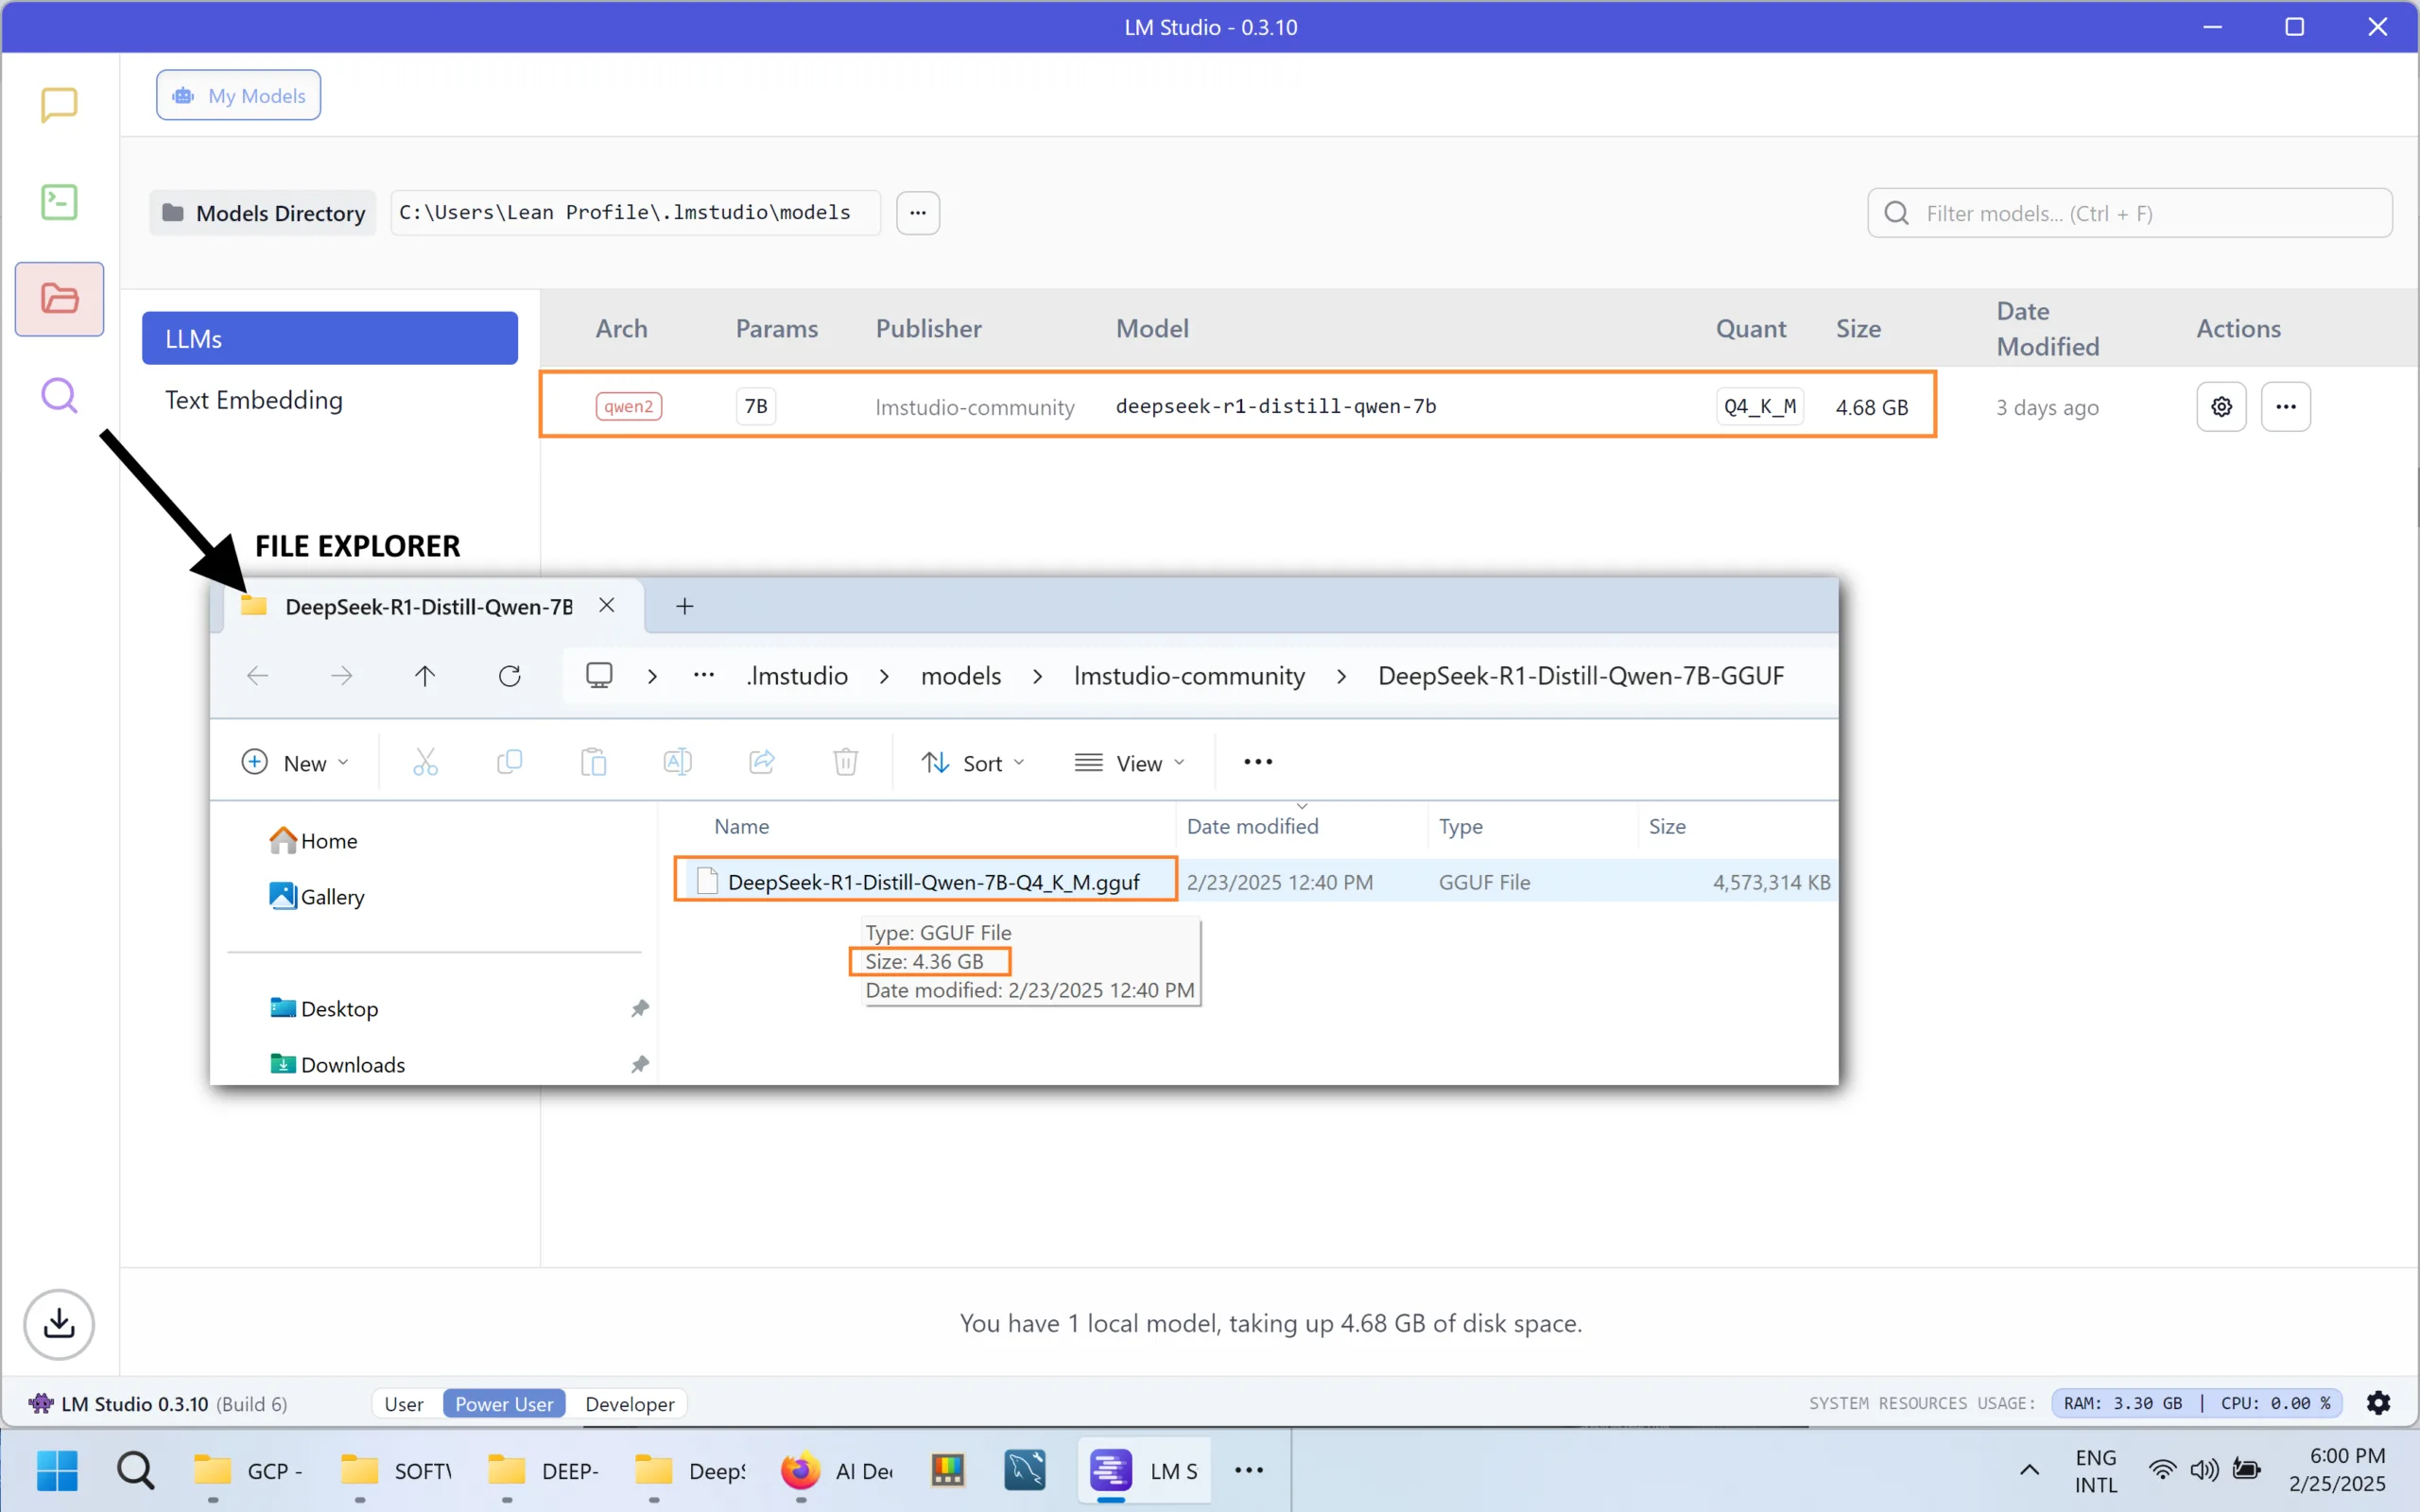The width and height of the screenshot is (2420, 1512).
Task: Go up one folder in File Explorer
Action: coord(425,676)
